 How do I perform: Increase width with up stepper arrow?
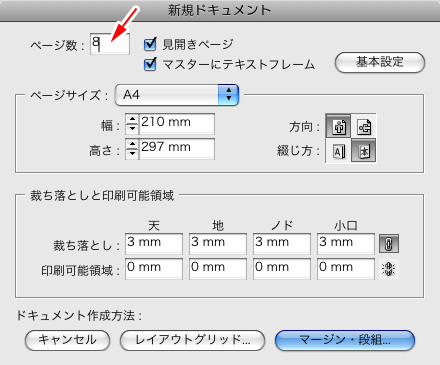click(132, 119)
